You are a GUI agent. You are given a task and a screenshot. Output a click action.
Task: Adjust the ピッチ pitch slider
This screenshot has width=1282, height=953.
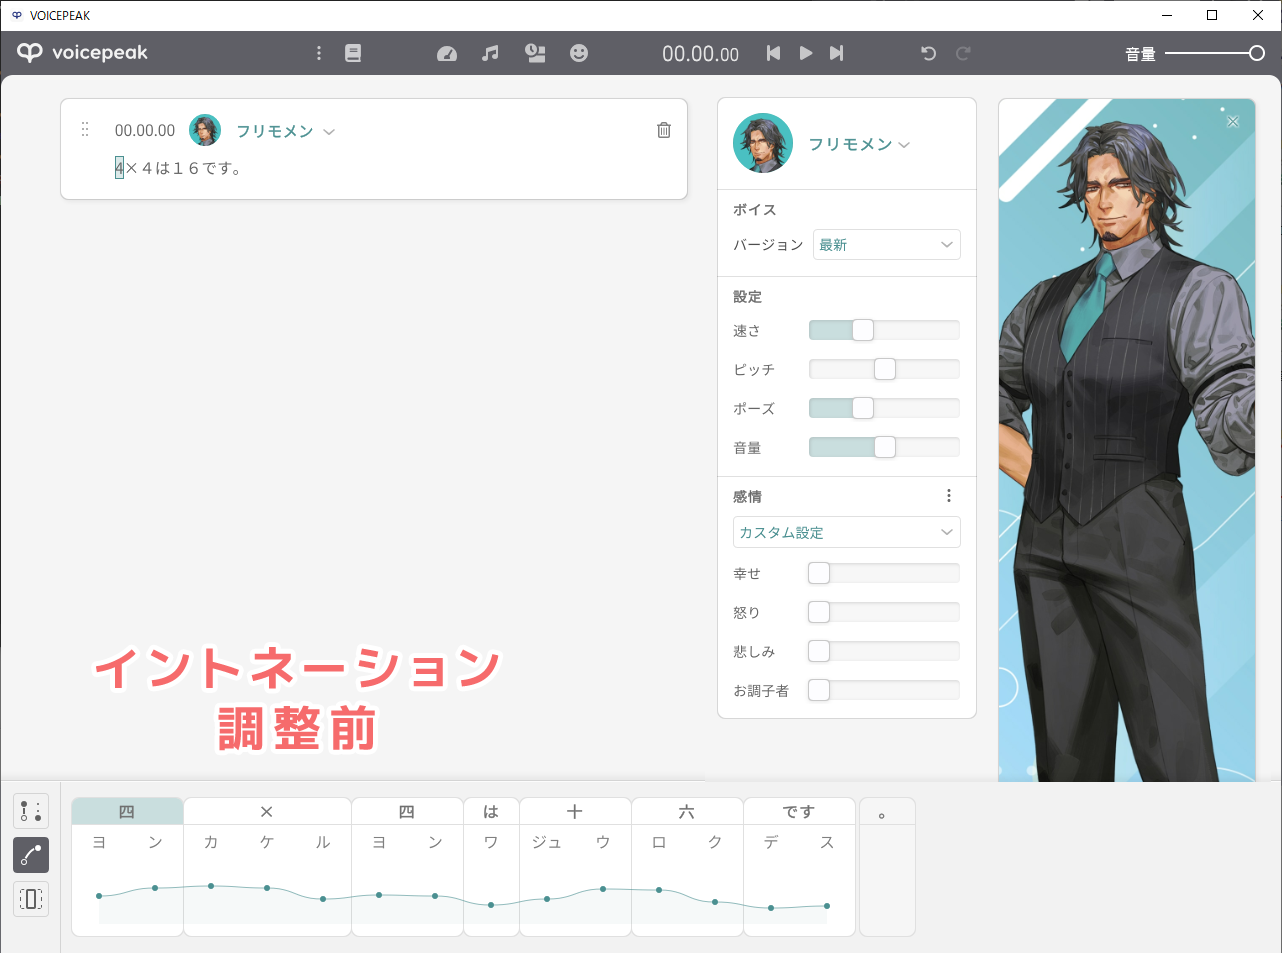click(x=884, y=369)
